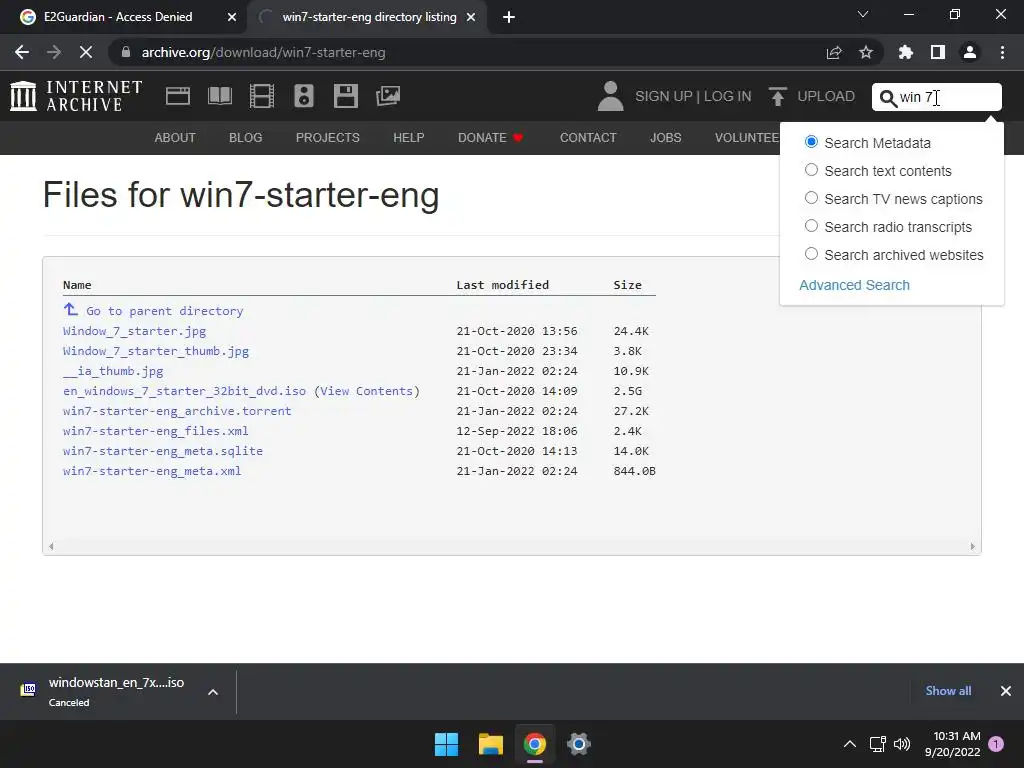Open File Explorer from taskbar
1024x768 pixels.
click(490, 744)
